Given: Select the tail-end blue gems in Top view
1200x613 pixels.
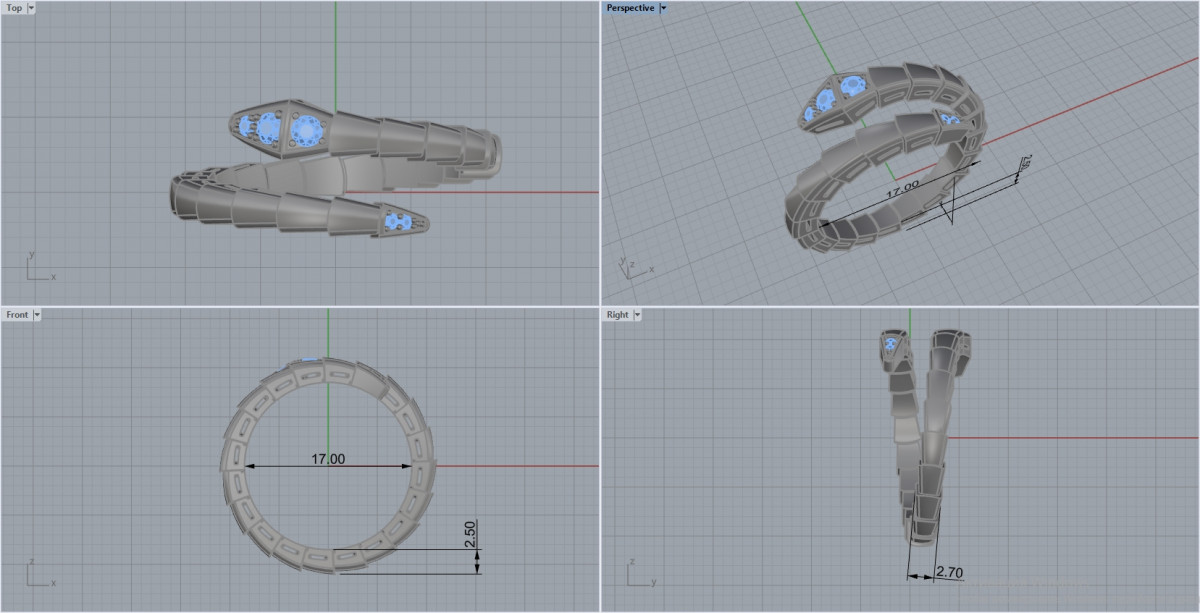Looking at the screenshot, I should coord(397,220).
